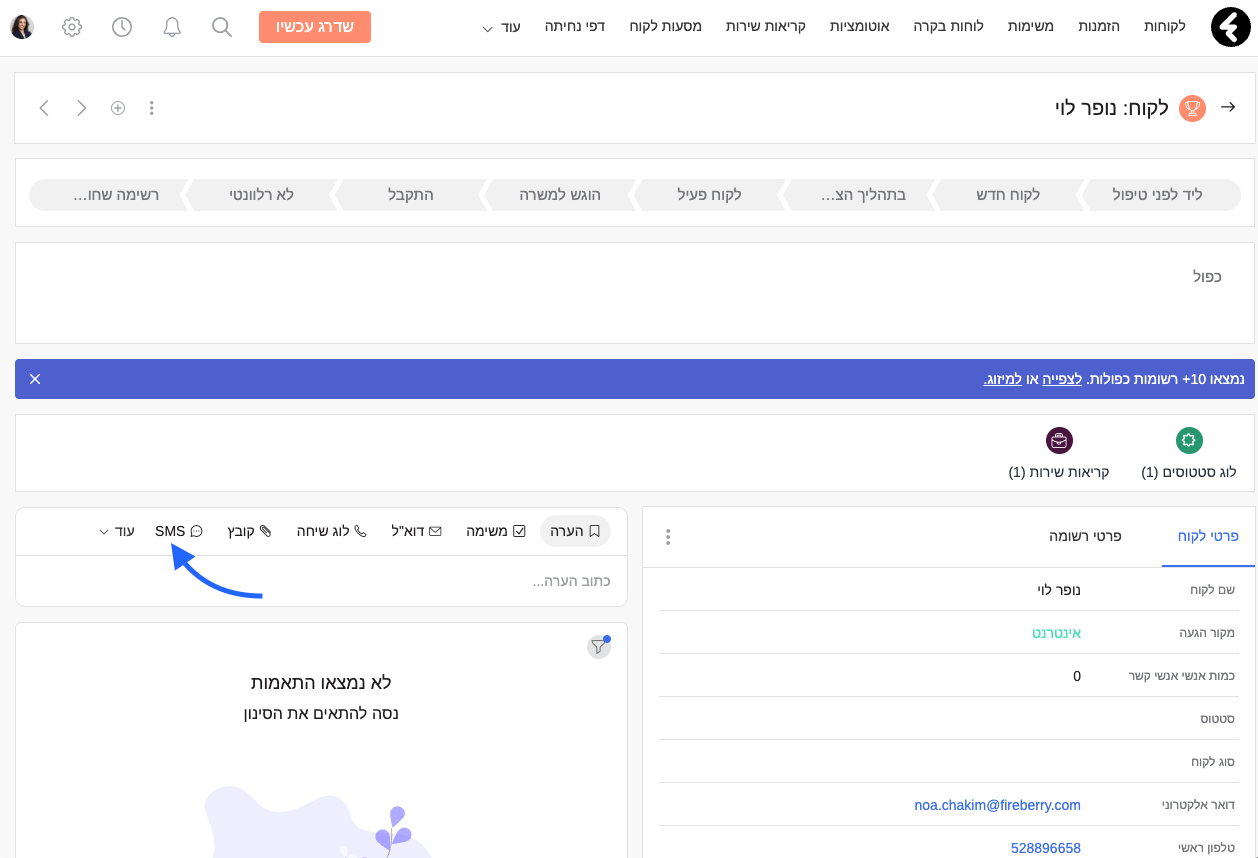Open the הזמנות menu

pos(1099,26)
